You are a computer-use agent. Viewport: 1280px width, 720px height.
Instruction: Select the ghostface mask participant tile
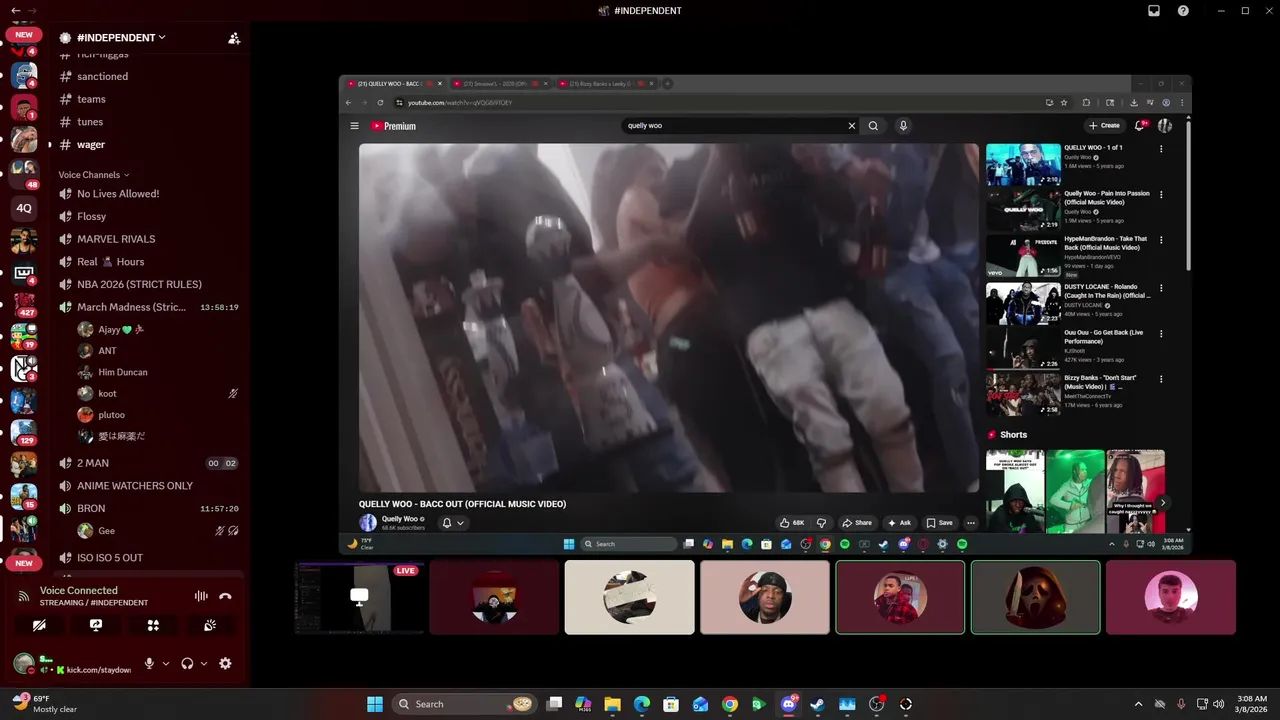pos(1035,597)
